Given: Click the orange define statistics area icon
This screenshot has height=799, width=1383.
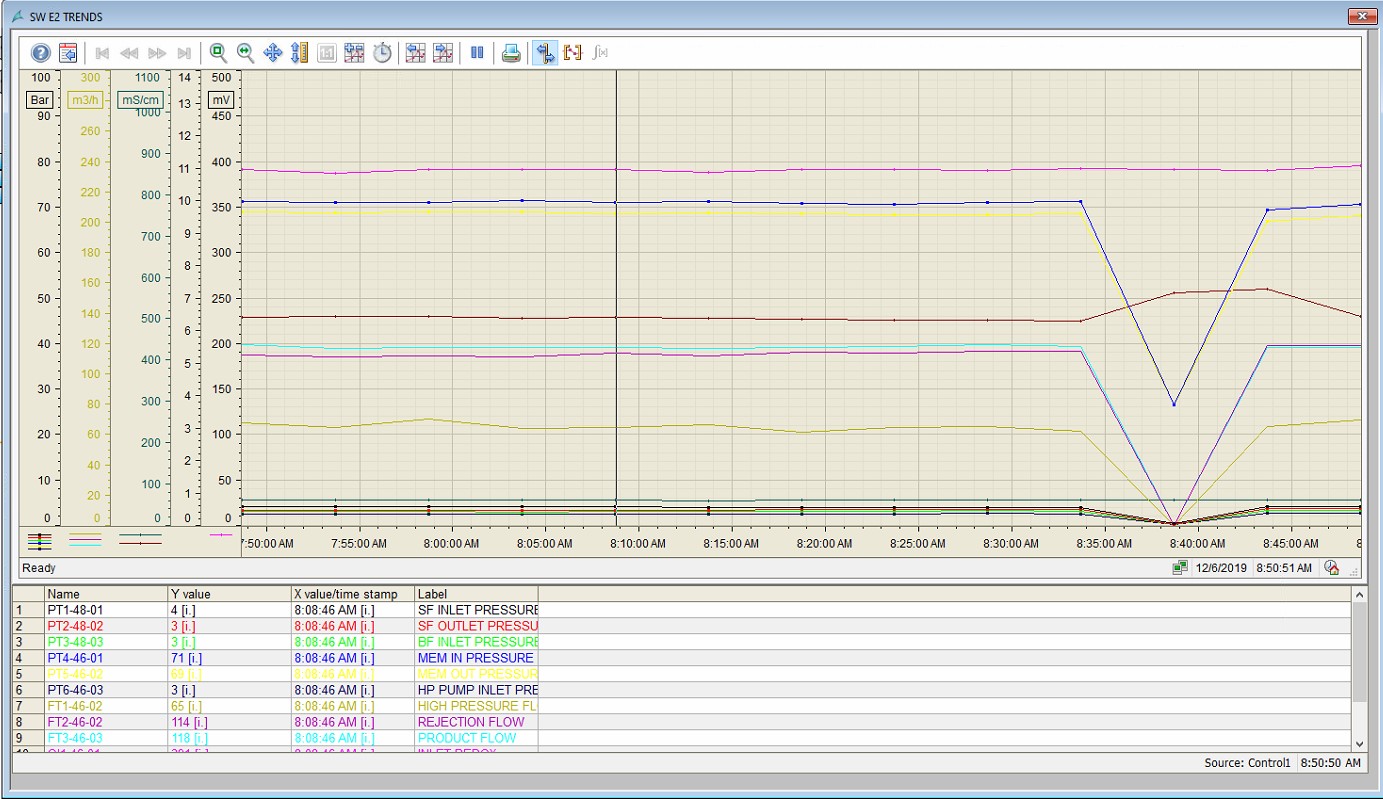Looking at the screenshot, I should [x=572, y=53].
